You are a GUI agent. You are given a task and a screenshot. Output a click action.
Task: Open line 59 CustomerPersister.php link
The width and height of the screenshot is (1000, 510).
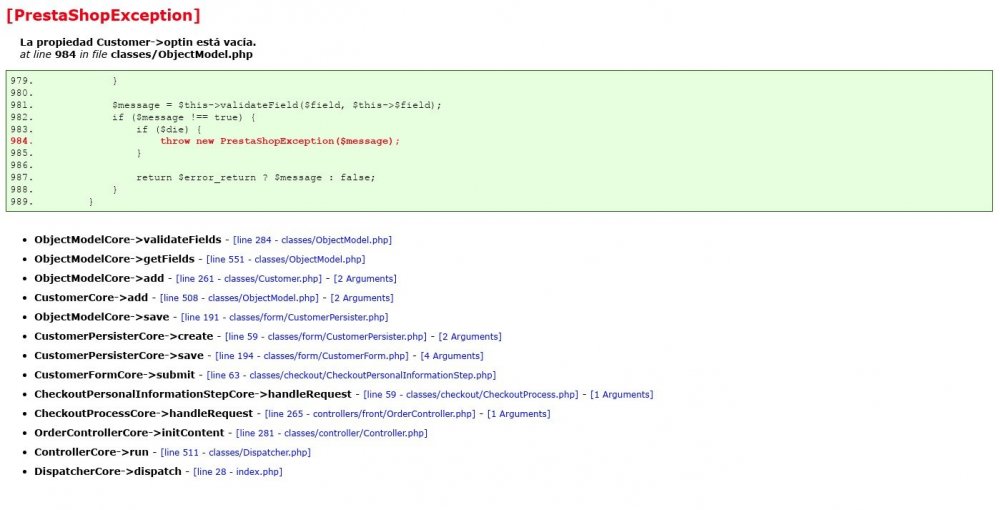click(326, 337)
